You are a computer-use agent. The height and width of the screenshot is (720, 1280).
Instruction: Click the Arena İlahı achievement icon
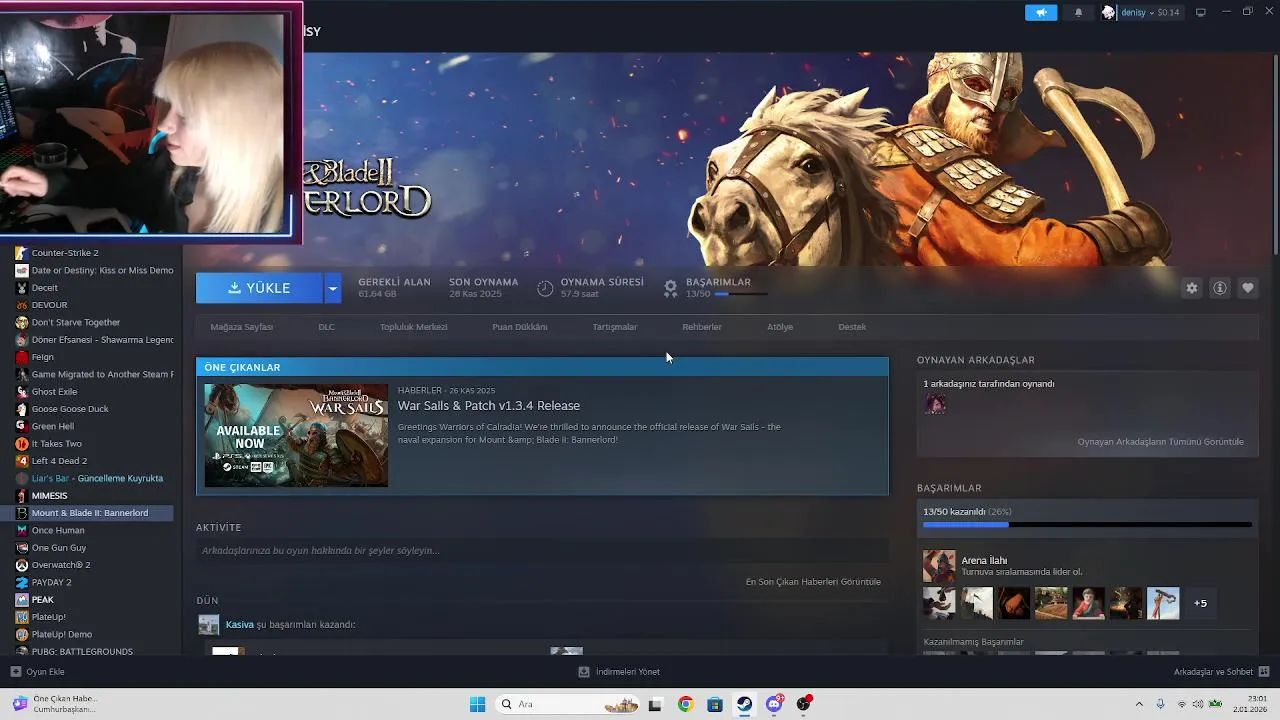click(939, 566)
